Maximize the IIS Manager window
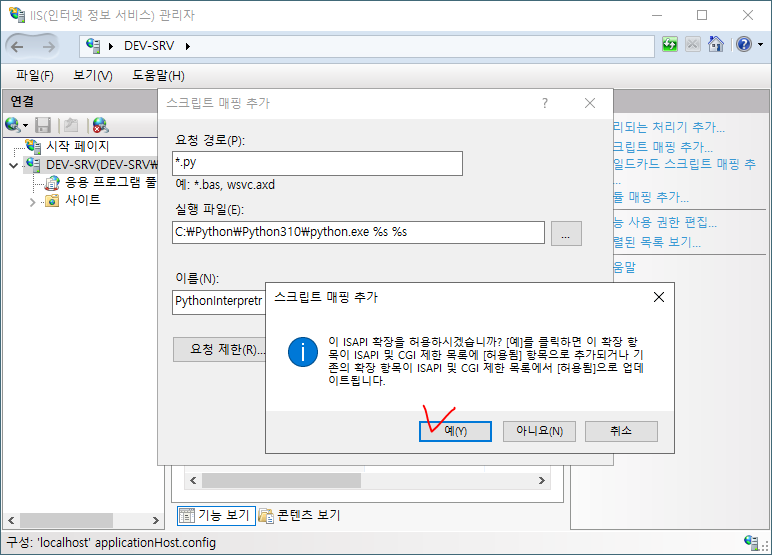The height and width of the screenshot is (555, 772). pos(702,15)
